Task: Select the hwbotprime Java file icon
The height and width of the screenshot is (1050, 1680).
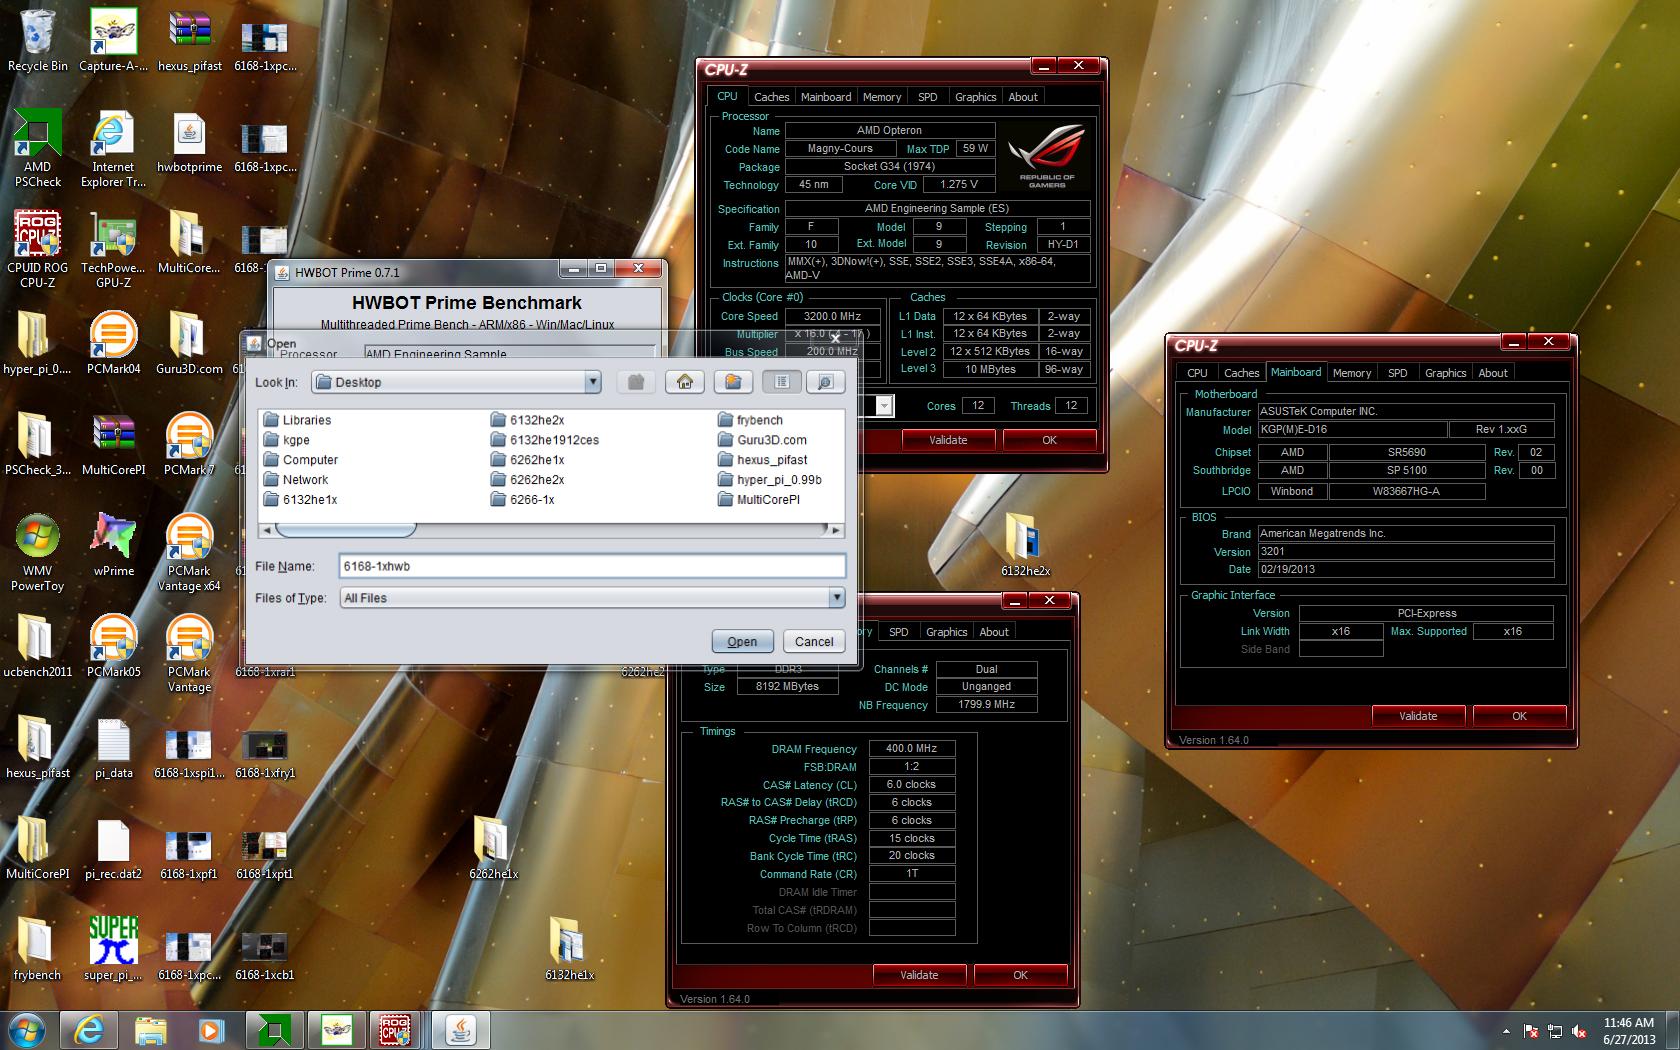Action: (189, 142)
